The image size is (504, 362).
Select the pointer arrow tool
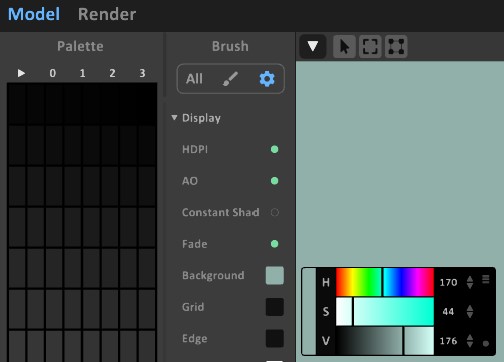pyautogui.click(x=344, y=47)
